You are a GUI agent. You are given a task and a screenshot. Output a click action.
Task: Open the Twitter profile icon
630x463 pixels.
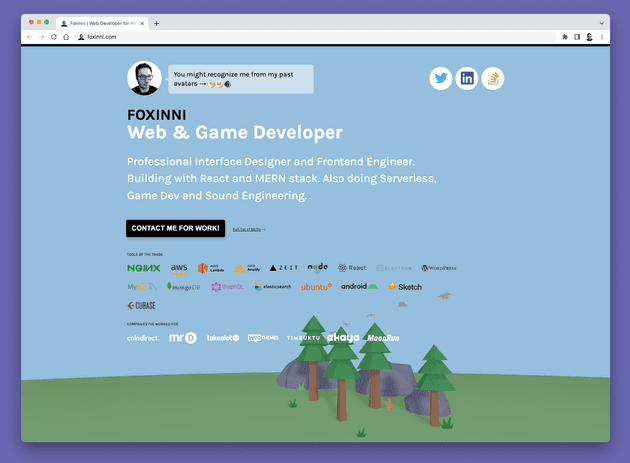pyautogui.click(x=441, y=78)
